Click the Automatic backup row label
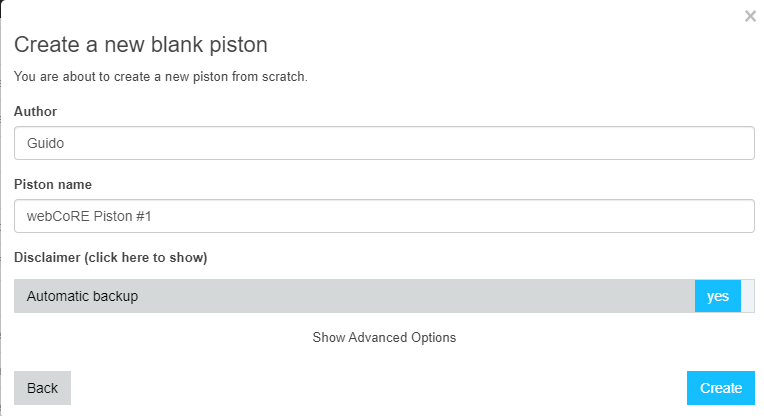The height and width of the screenshot is (416, 764). point(82,296)
